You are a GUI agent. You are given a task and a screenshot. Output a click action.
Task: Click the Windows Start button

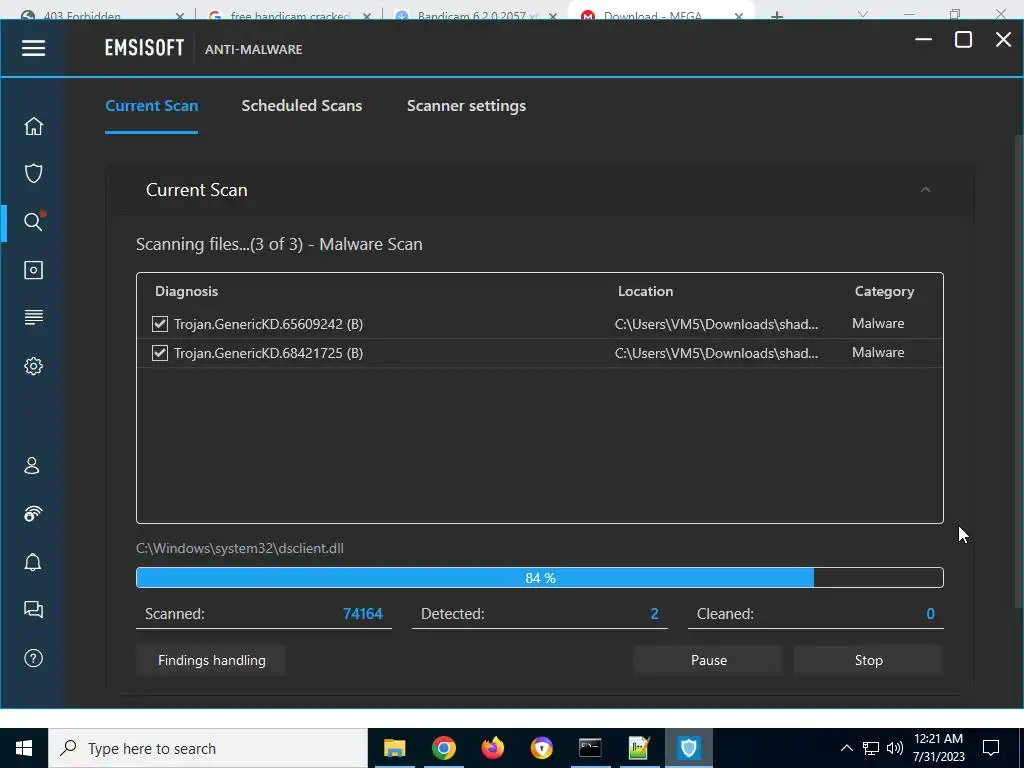tap(24, 748)
